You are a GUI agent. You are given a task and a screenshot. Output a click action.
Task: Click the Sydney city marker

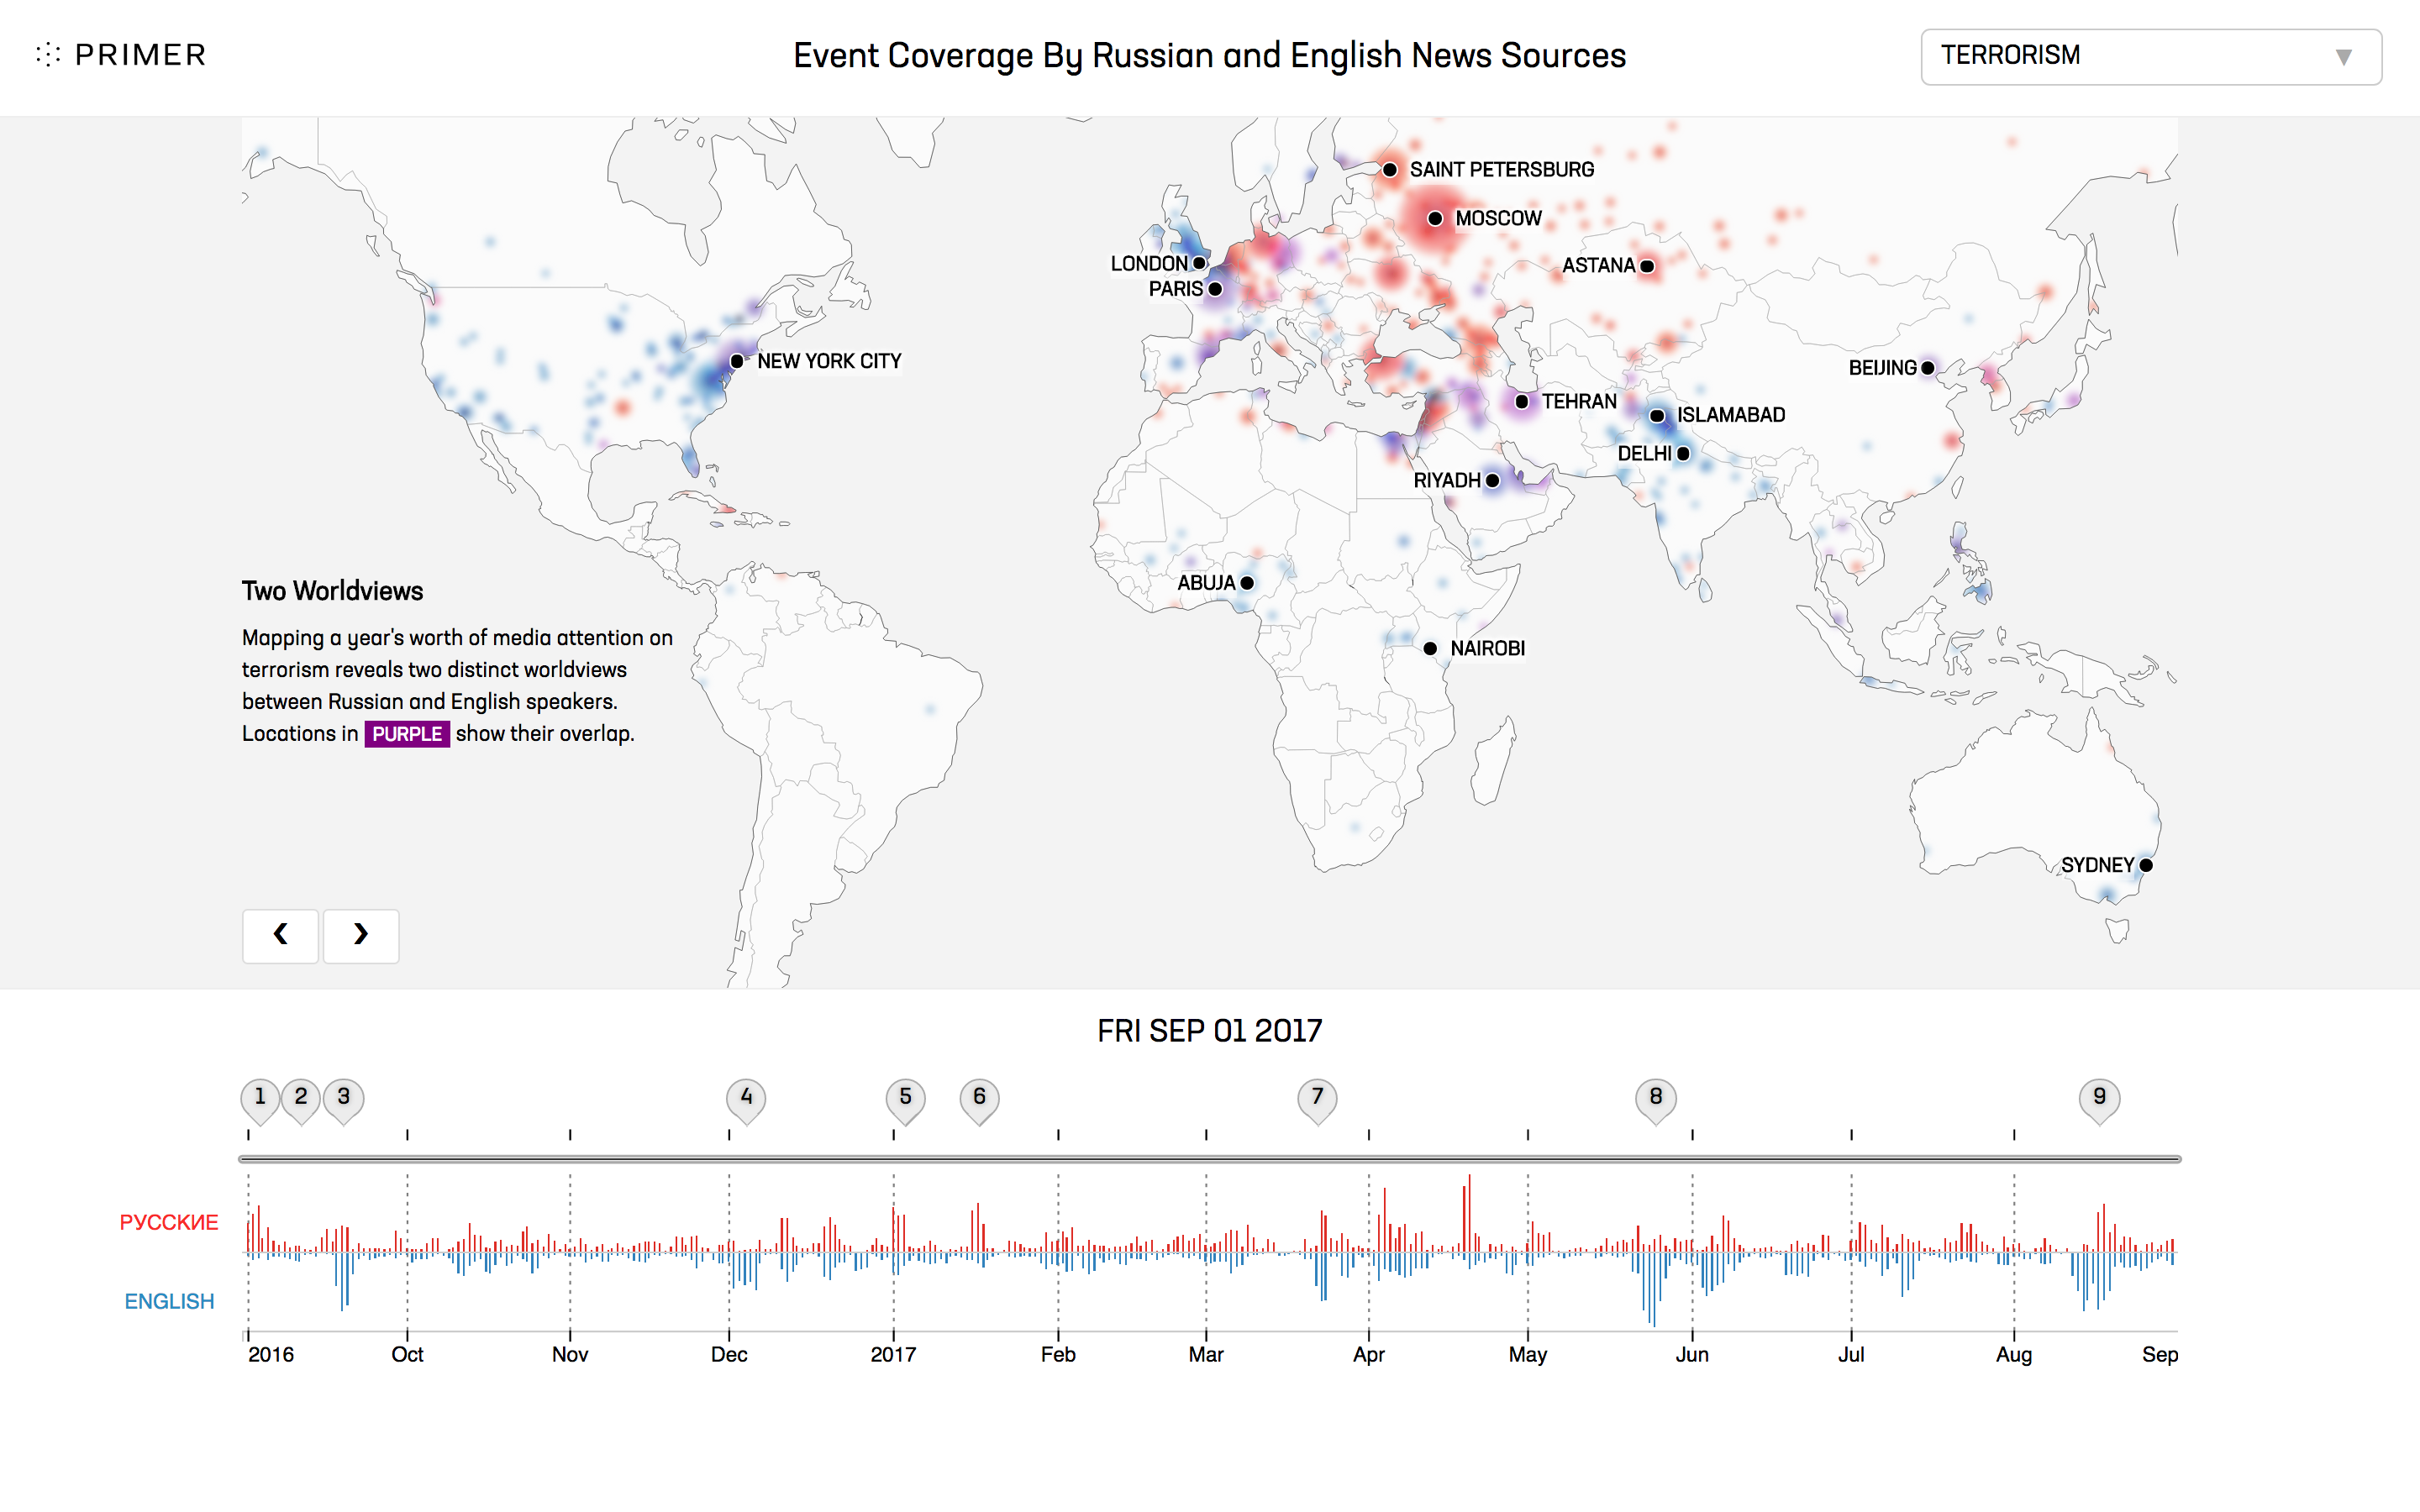pos(2146,865)
